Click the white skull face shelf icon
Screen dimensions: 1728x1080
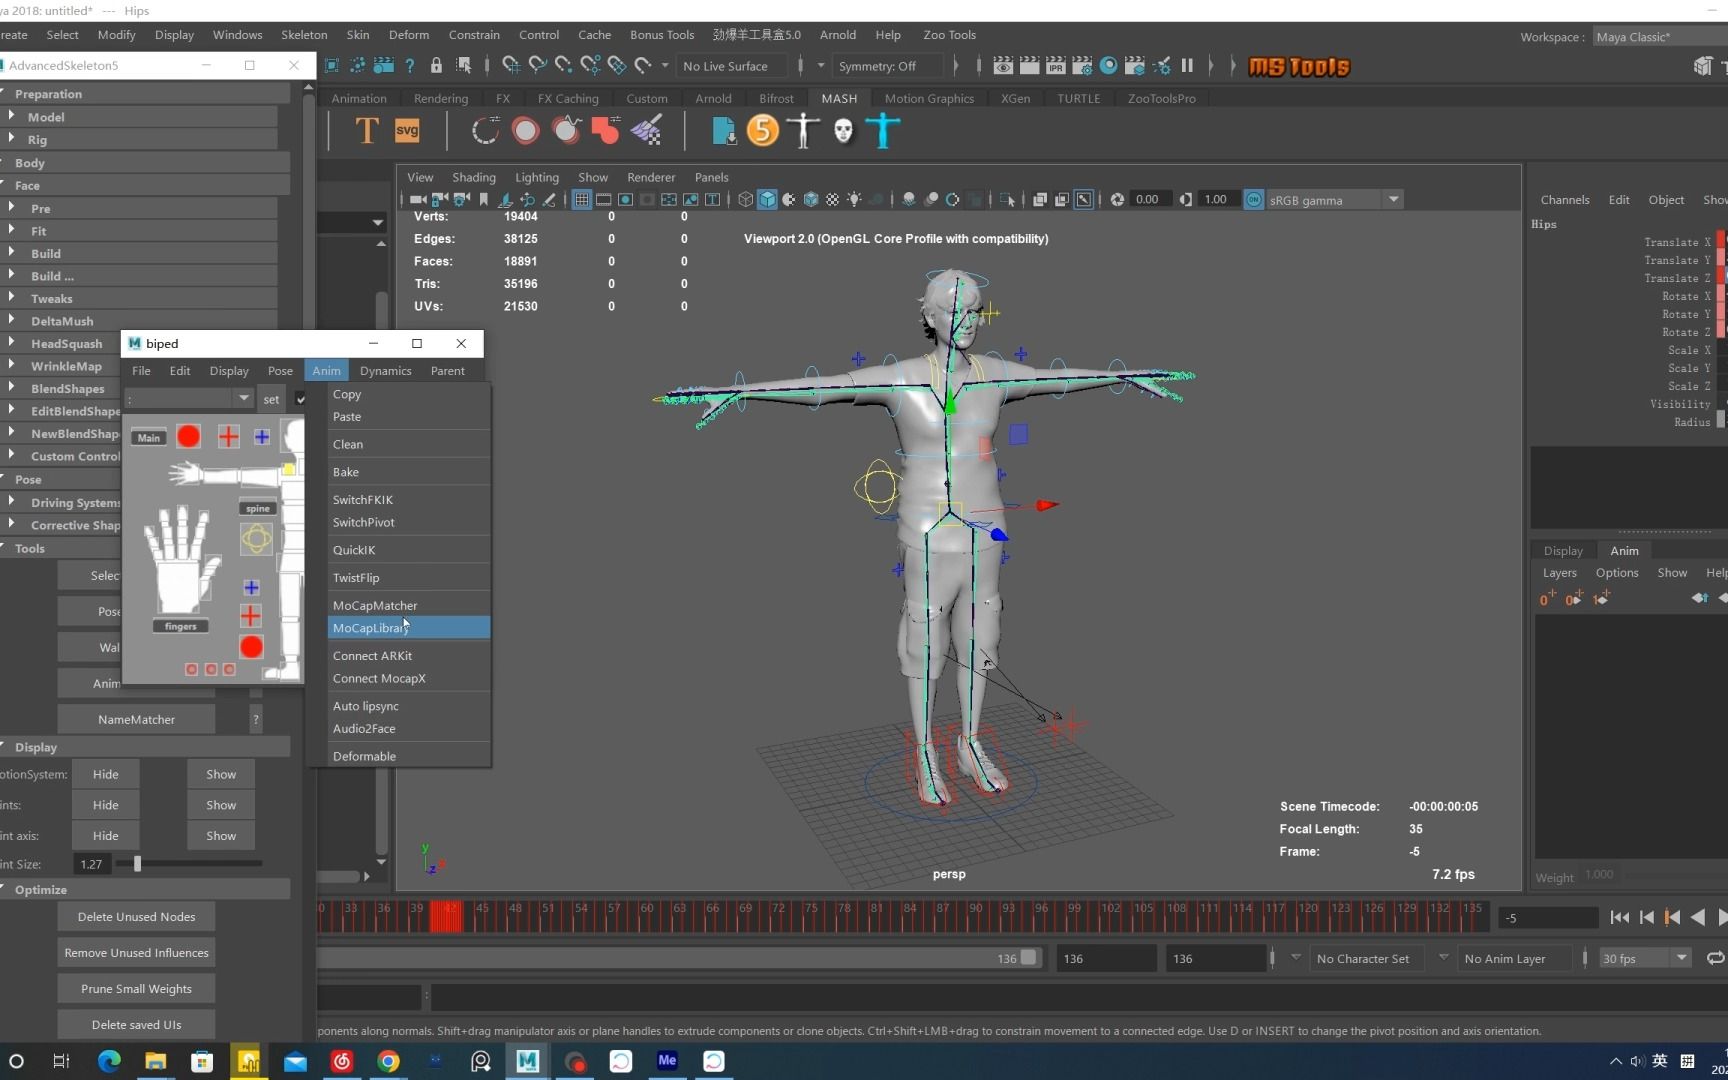[843, 131]
